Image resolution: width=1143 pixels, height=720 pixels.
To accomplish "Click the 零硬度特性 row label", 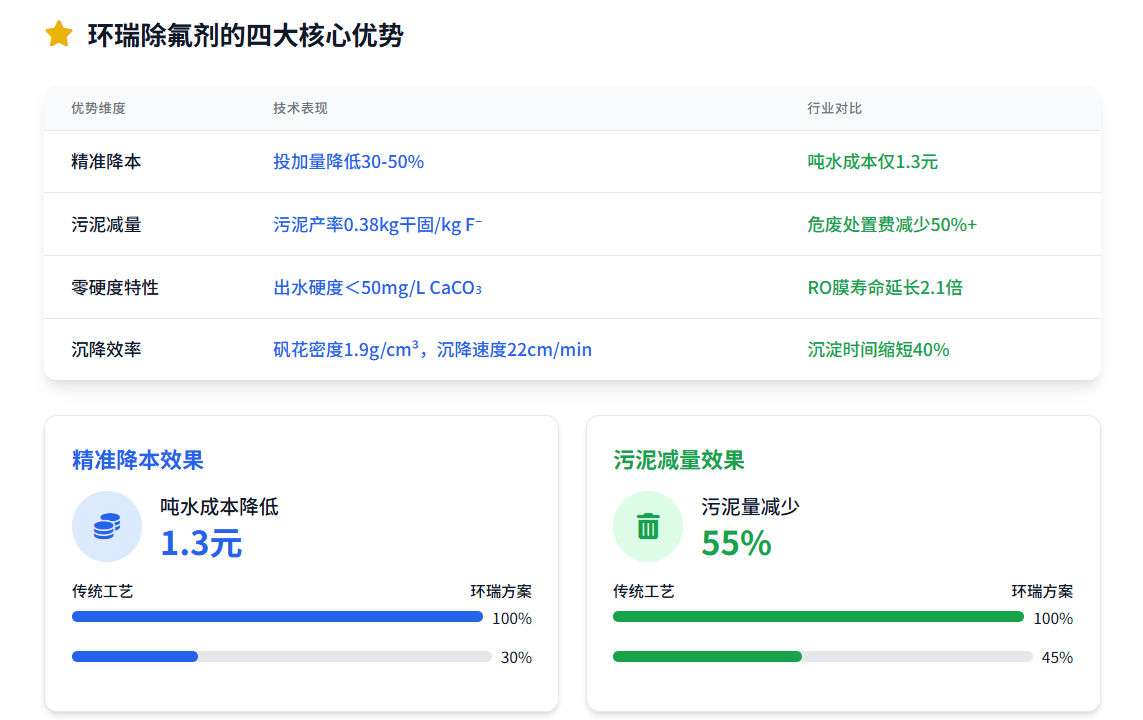I will [115, 288].
